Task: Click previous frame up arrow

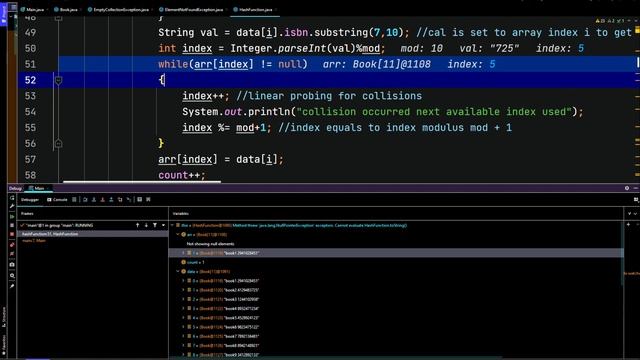Action: 138,225
